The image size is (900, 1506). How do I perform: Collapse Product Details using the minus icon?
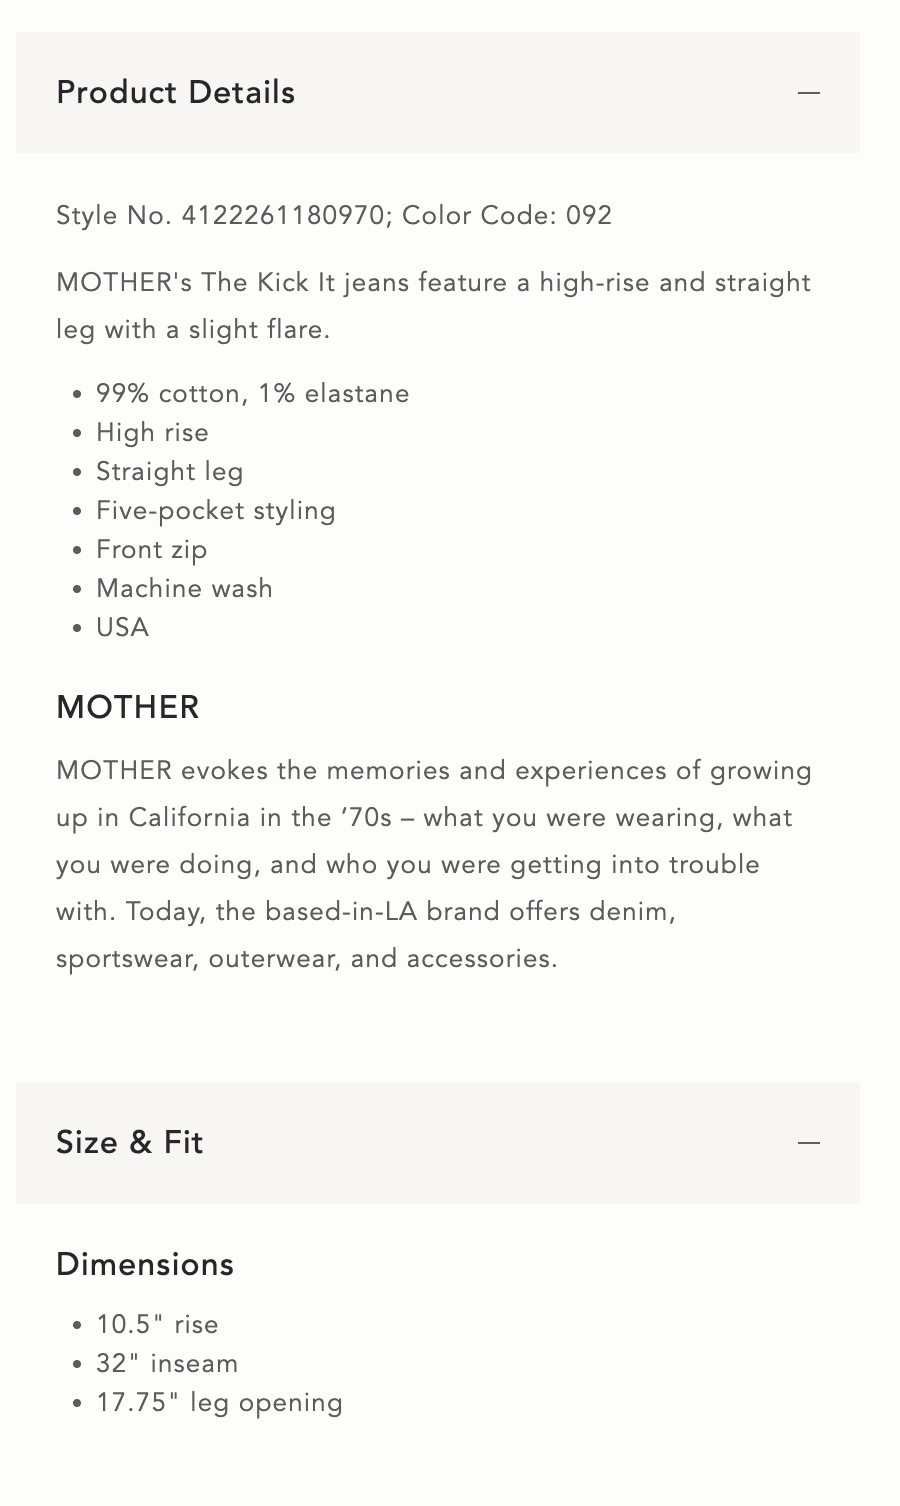pyautogui.click(x=809, y=93)
